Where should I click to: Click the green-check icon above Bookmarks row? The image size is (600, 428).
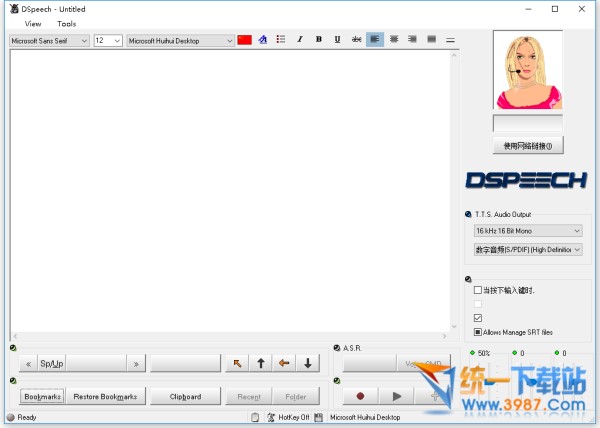point(13,381)
